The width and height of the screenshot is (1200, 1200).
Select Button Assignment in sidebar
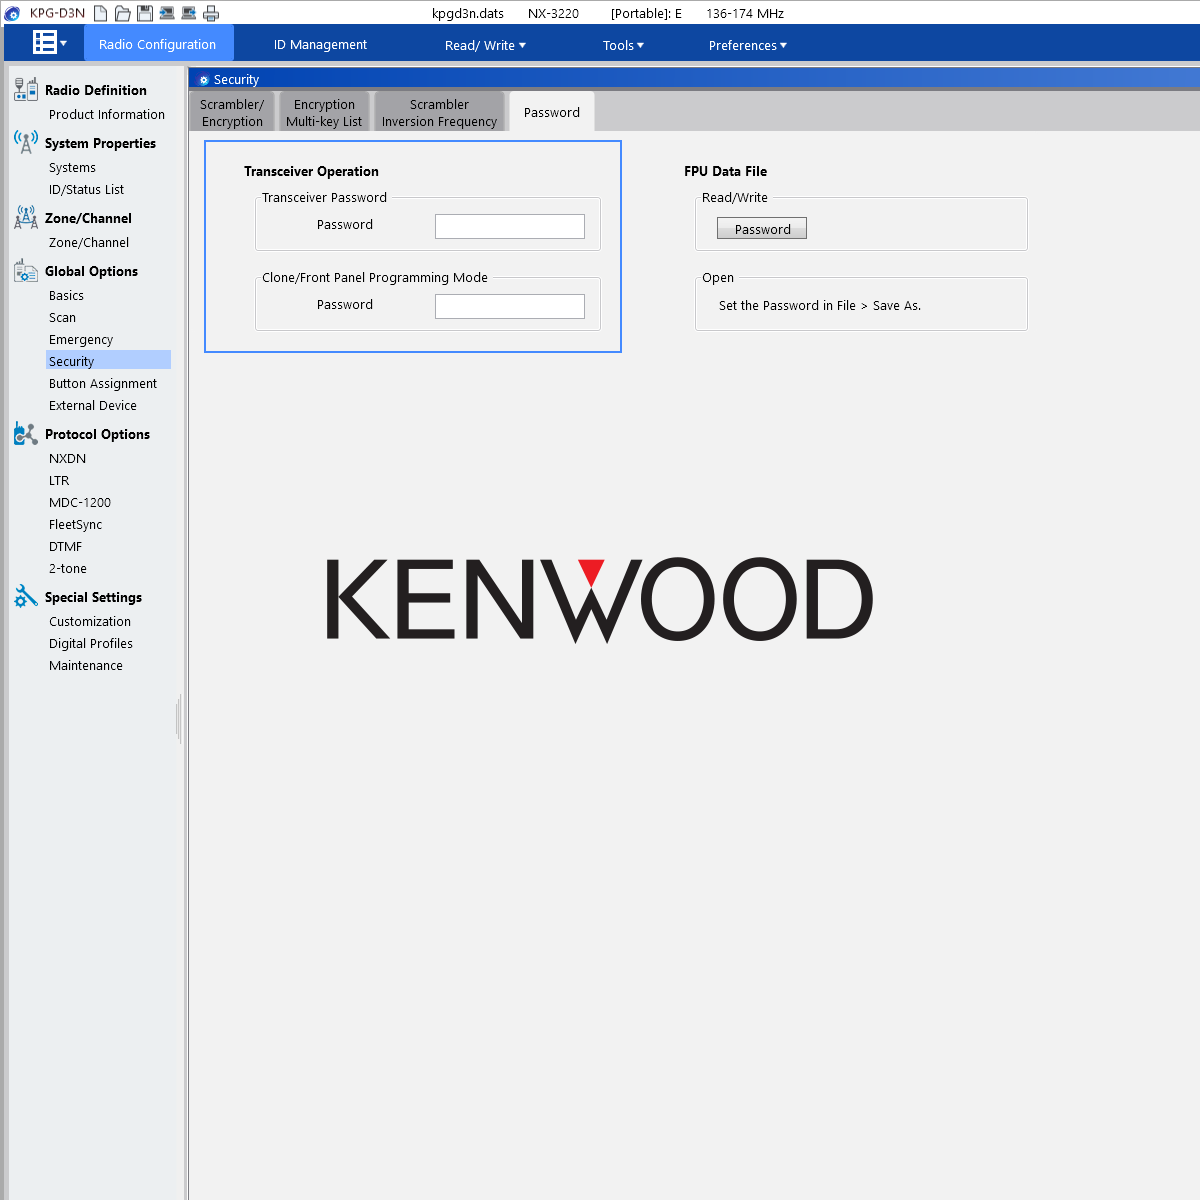[x=103, y=384]
